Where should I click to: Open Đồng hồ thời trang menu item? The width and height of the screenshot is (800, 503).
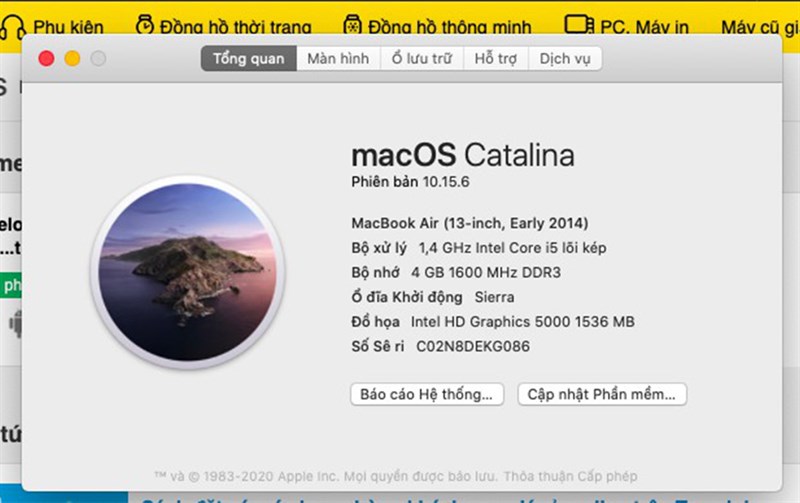pyautogui.click(x=235, y=27)
